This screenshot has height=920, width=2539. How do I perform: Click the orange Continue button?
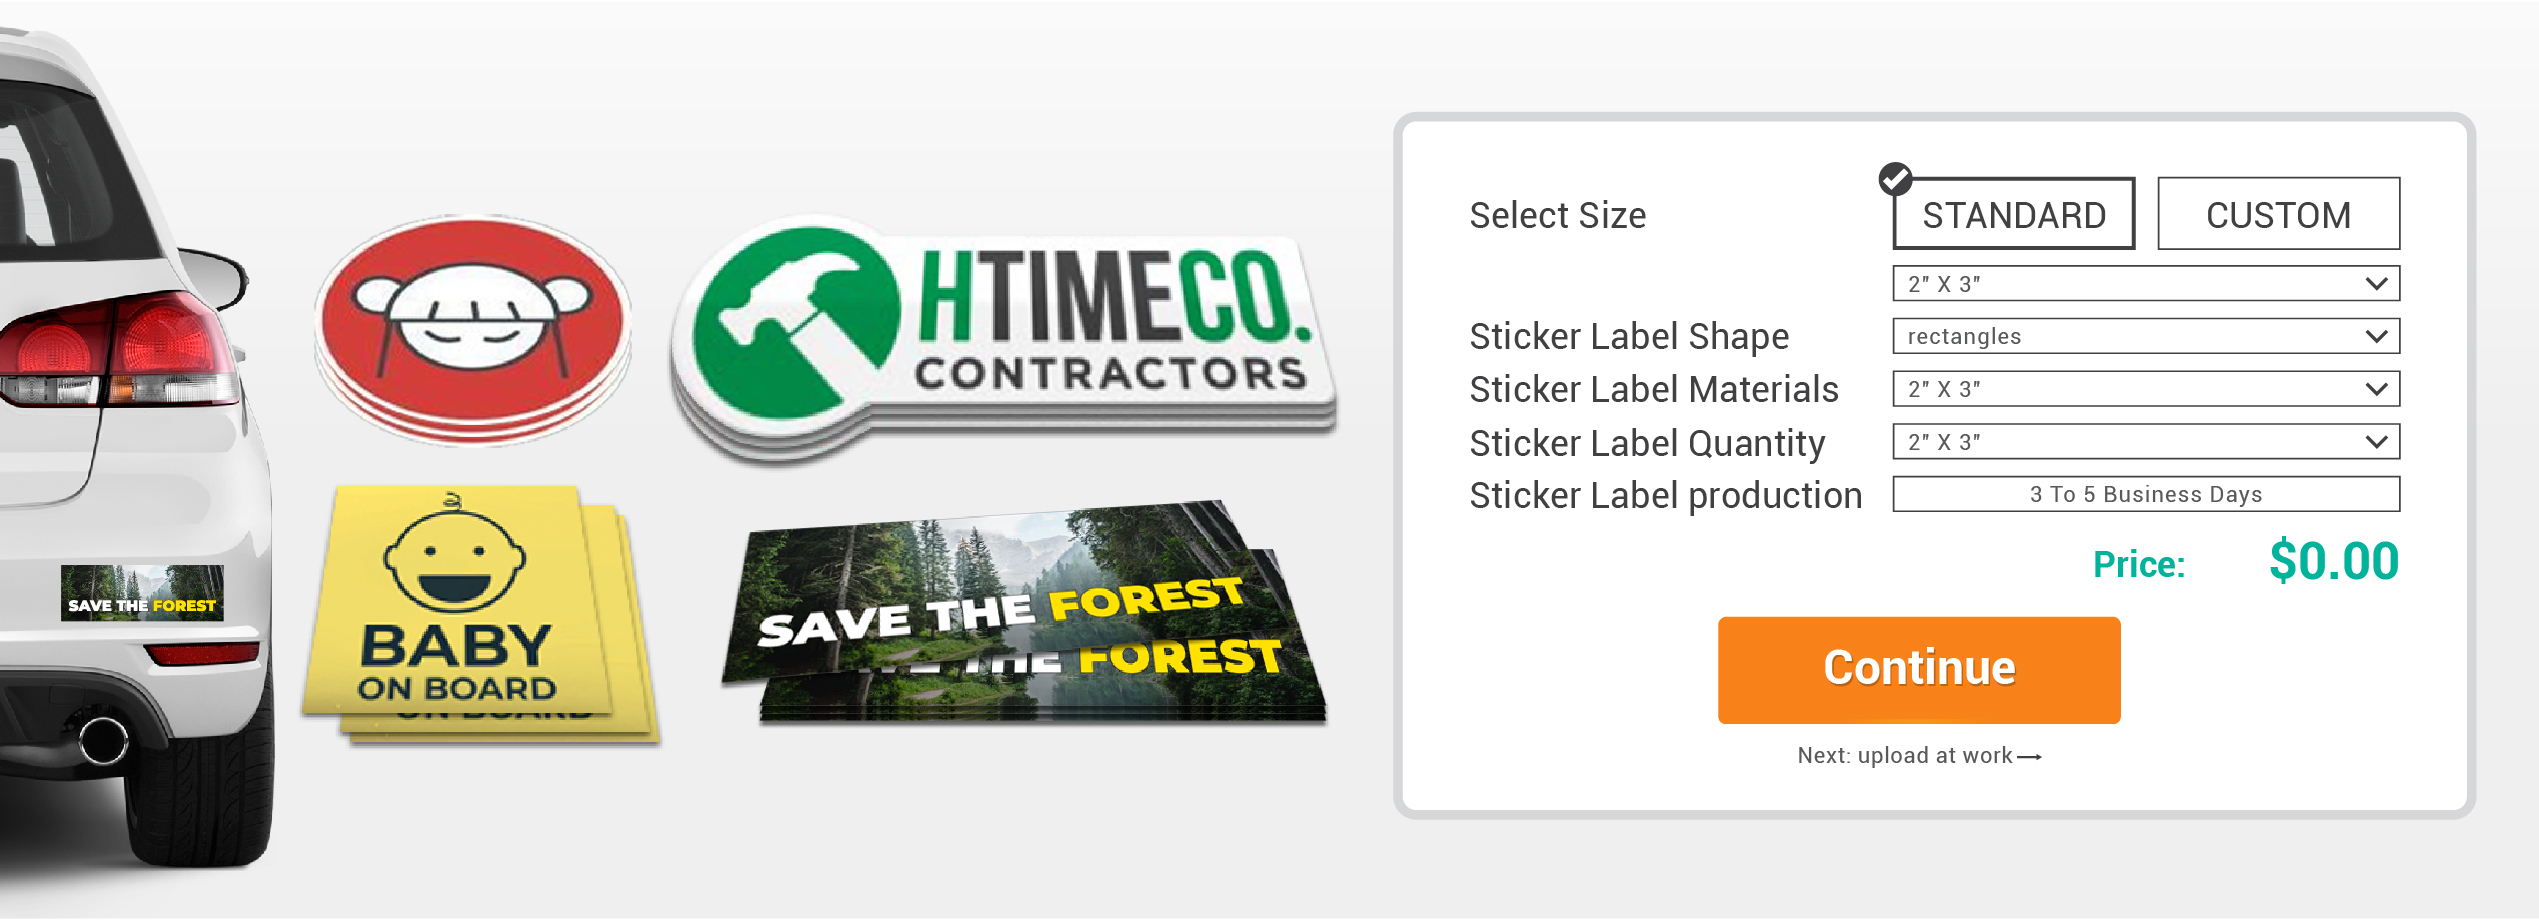[1919, 670]
